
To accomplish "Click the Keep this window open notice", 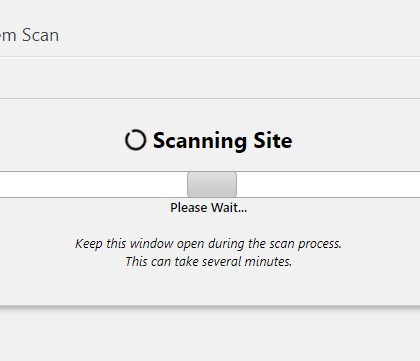I will click(208, 244).
